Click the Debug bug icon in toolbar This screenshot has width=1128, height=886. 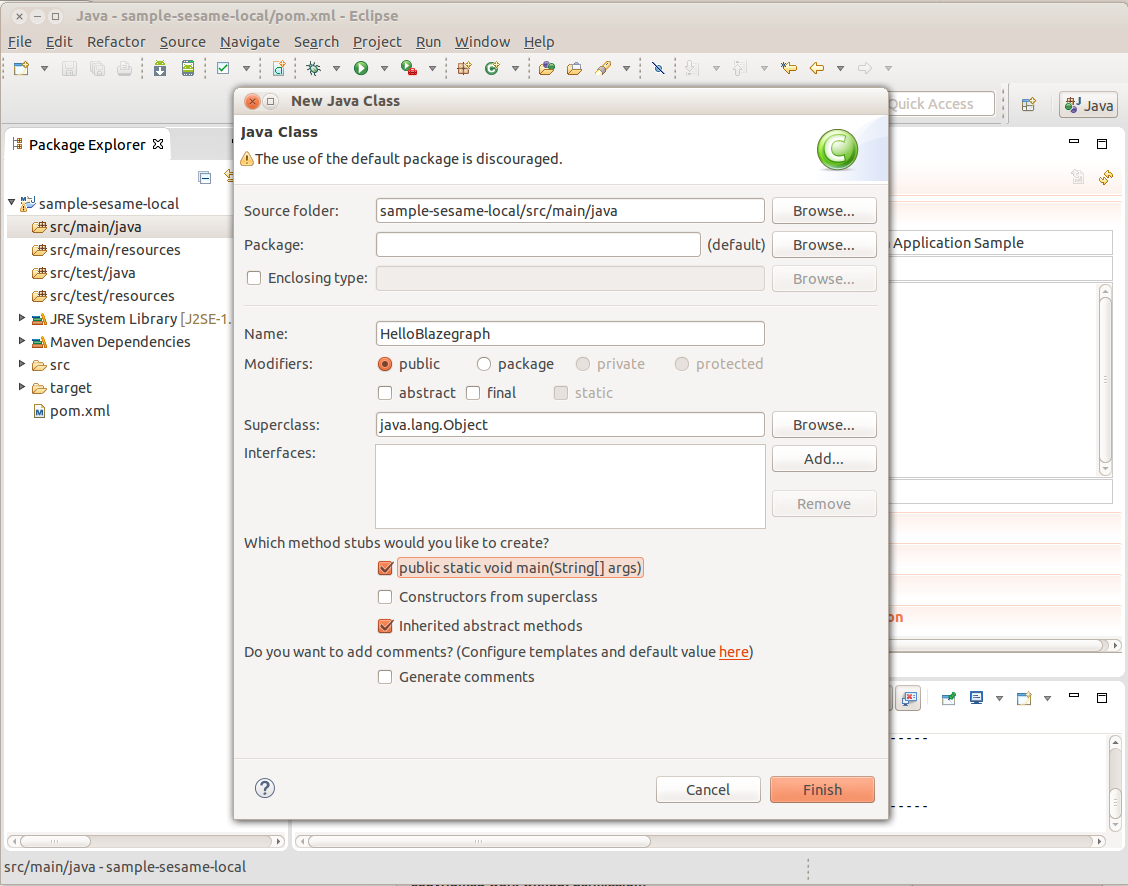(x=314, y=69)
